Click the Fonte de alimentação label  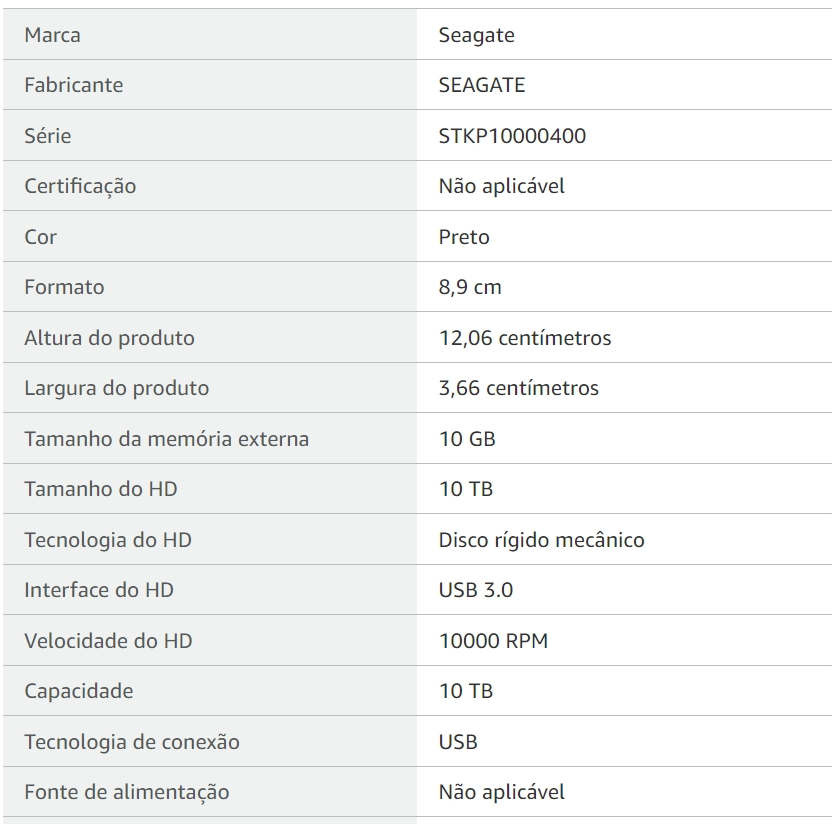(x=127, y=792)
